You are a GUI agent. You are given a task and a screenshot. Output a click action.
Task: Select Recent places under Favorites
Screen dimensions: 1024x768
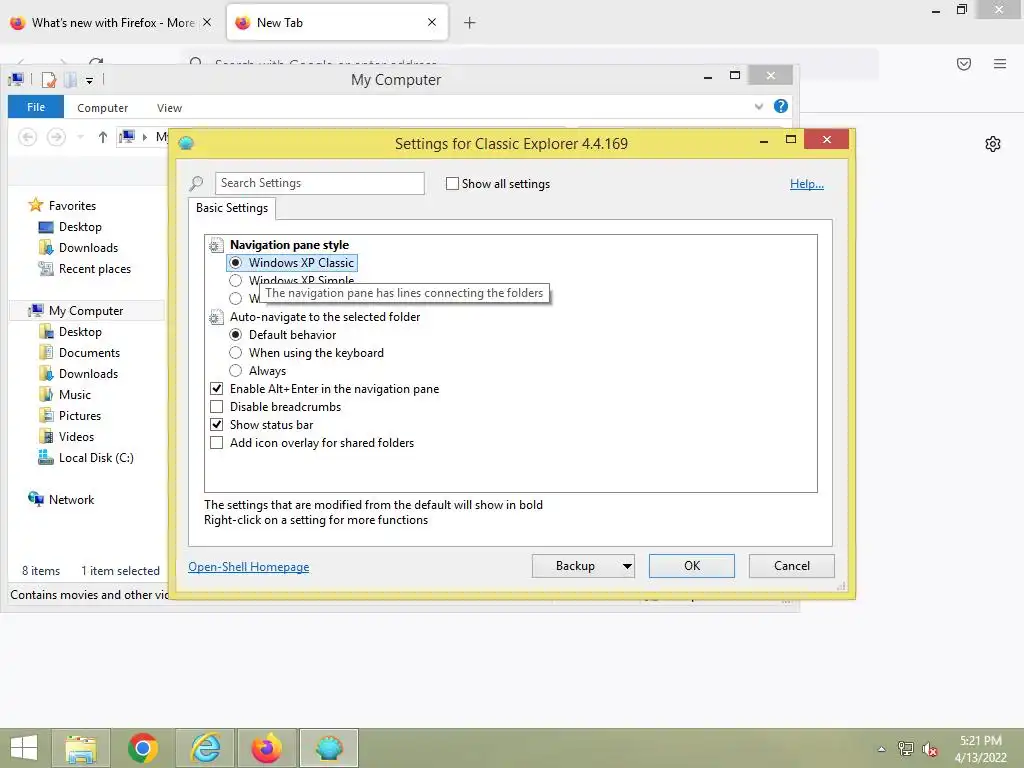(x=84, y=269)
